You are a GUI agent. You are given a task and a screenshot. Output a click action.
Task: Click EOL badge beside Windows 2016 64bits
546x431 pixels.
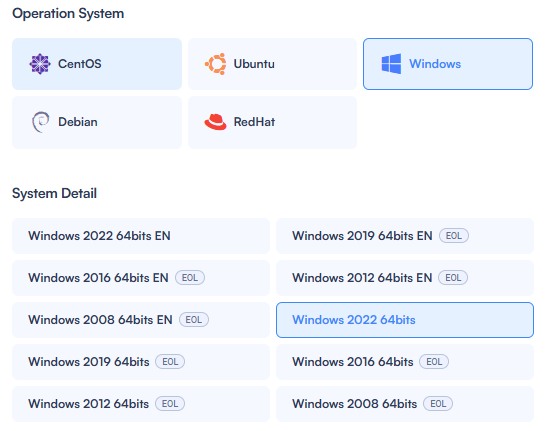point(434,362)
